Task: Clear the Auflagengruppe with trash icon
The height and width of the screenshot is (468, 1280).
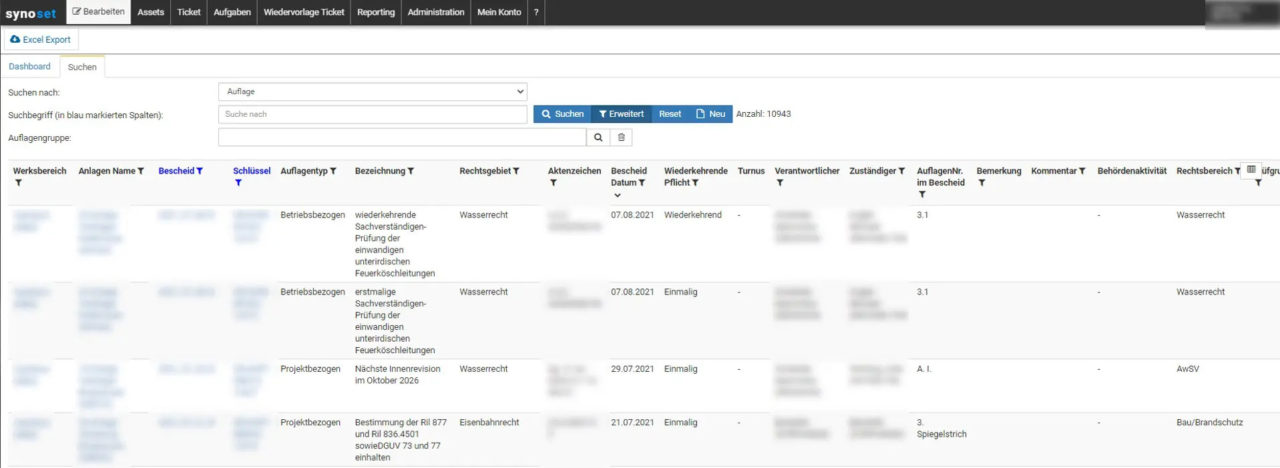Action: pyautogui.click(x=621, y=137)
